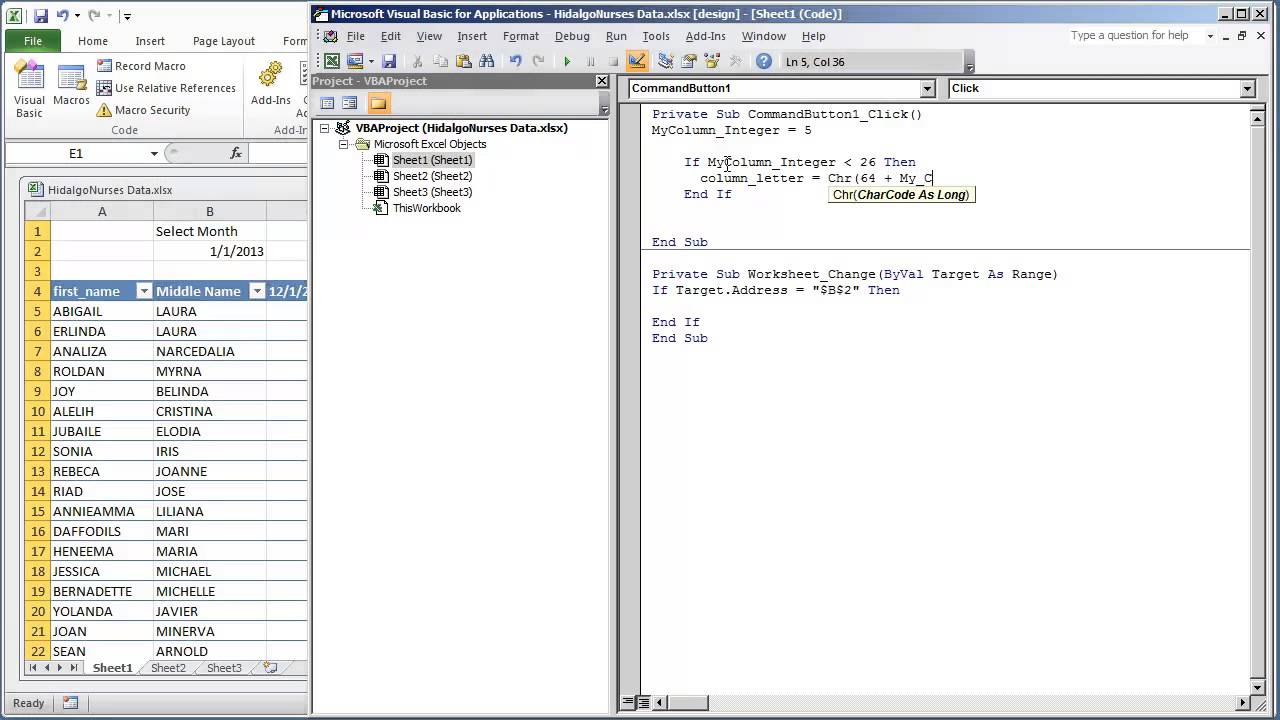Collapse the VBAProject tree node
The width and height of the screenshot is (1280, 720).
click(x=325, y=128)
